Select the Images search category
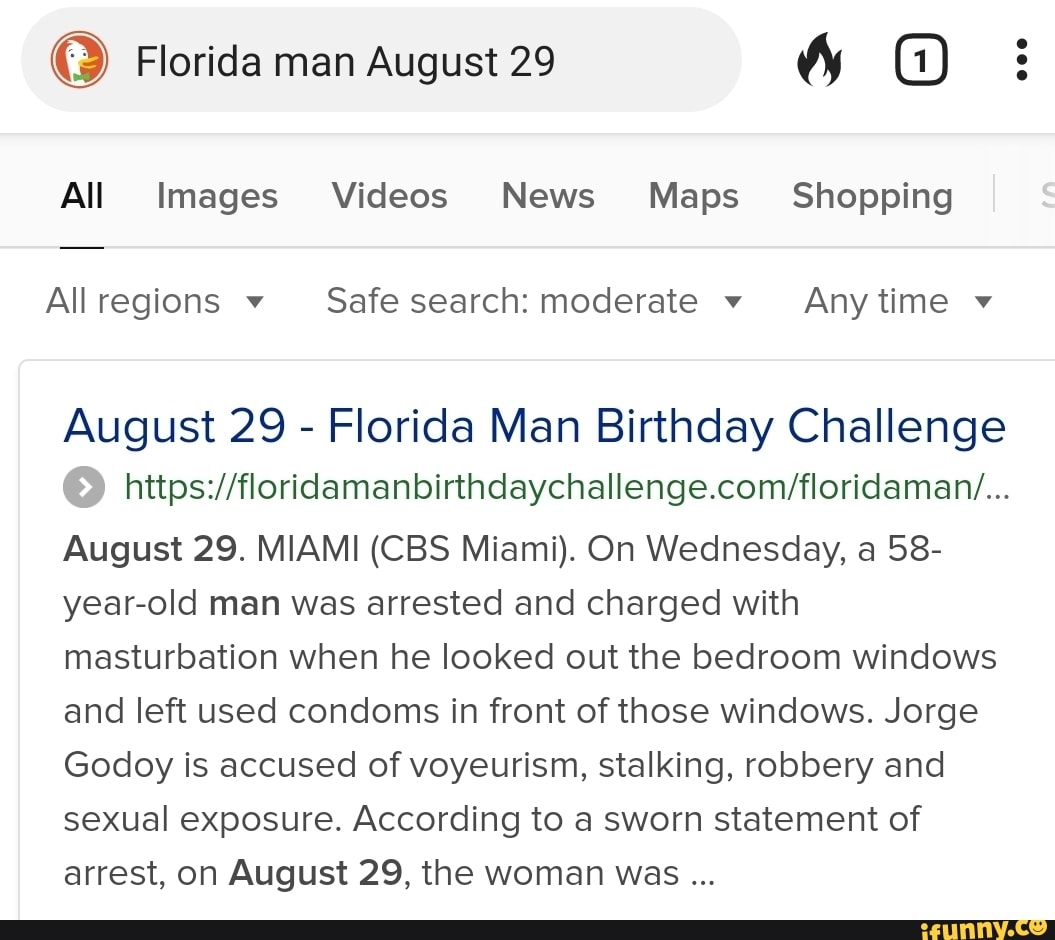The width and height of the screenshot is (1055, 940). tap(216, 197)
